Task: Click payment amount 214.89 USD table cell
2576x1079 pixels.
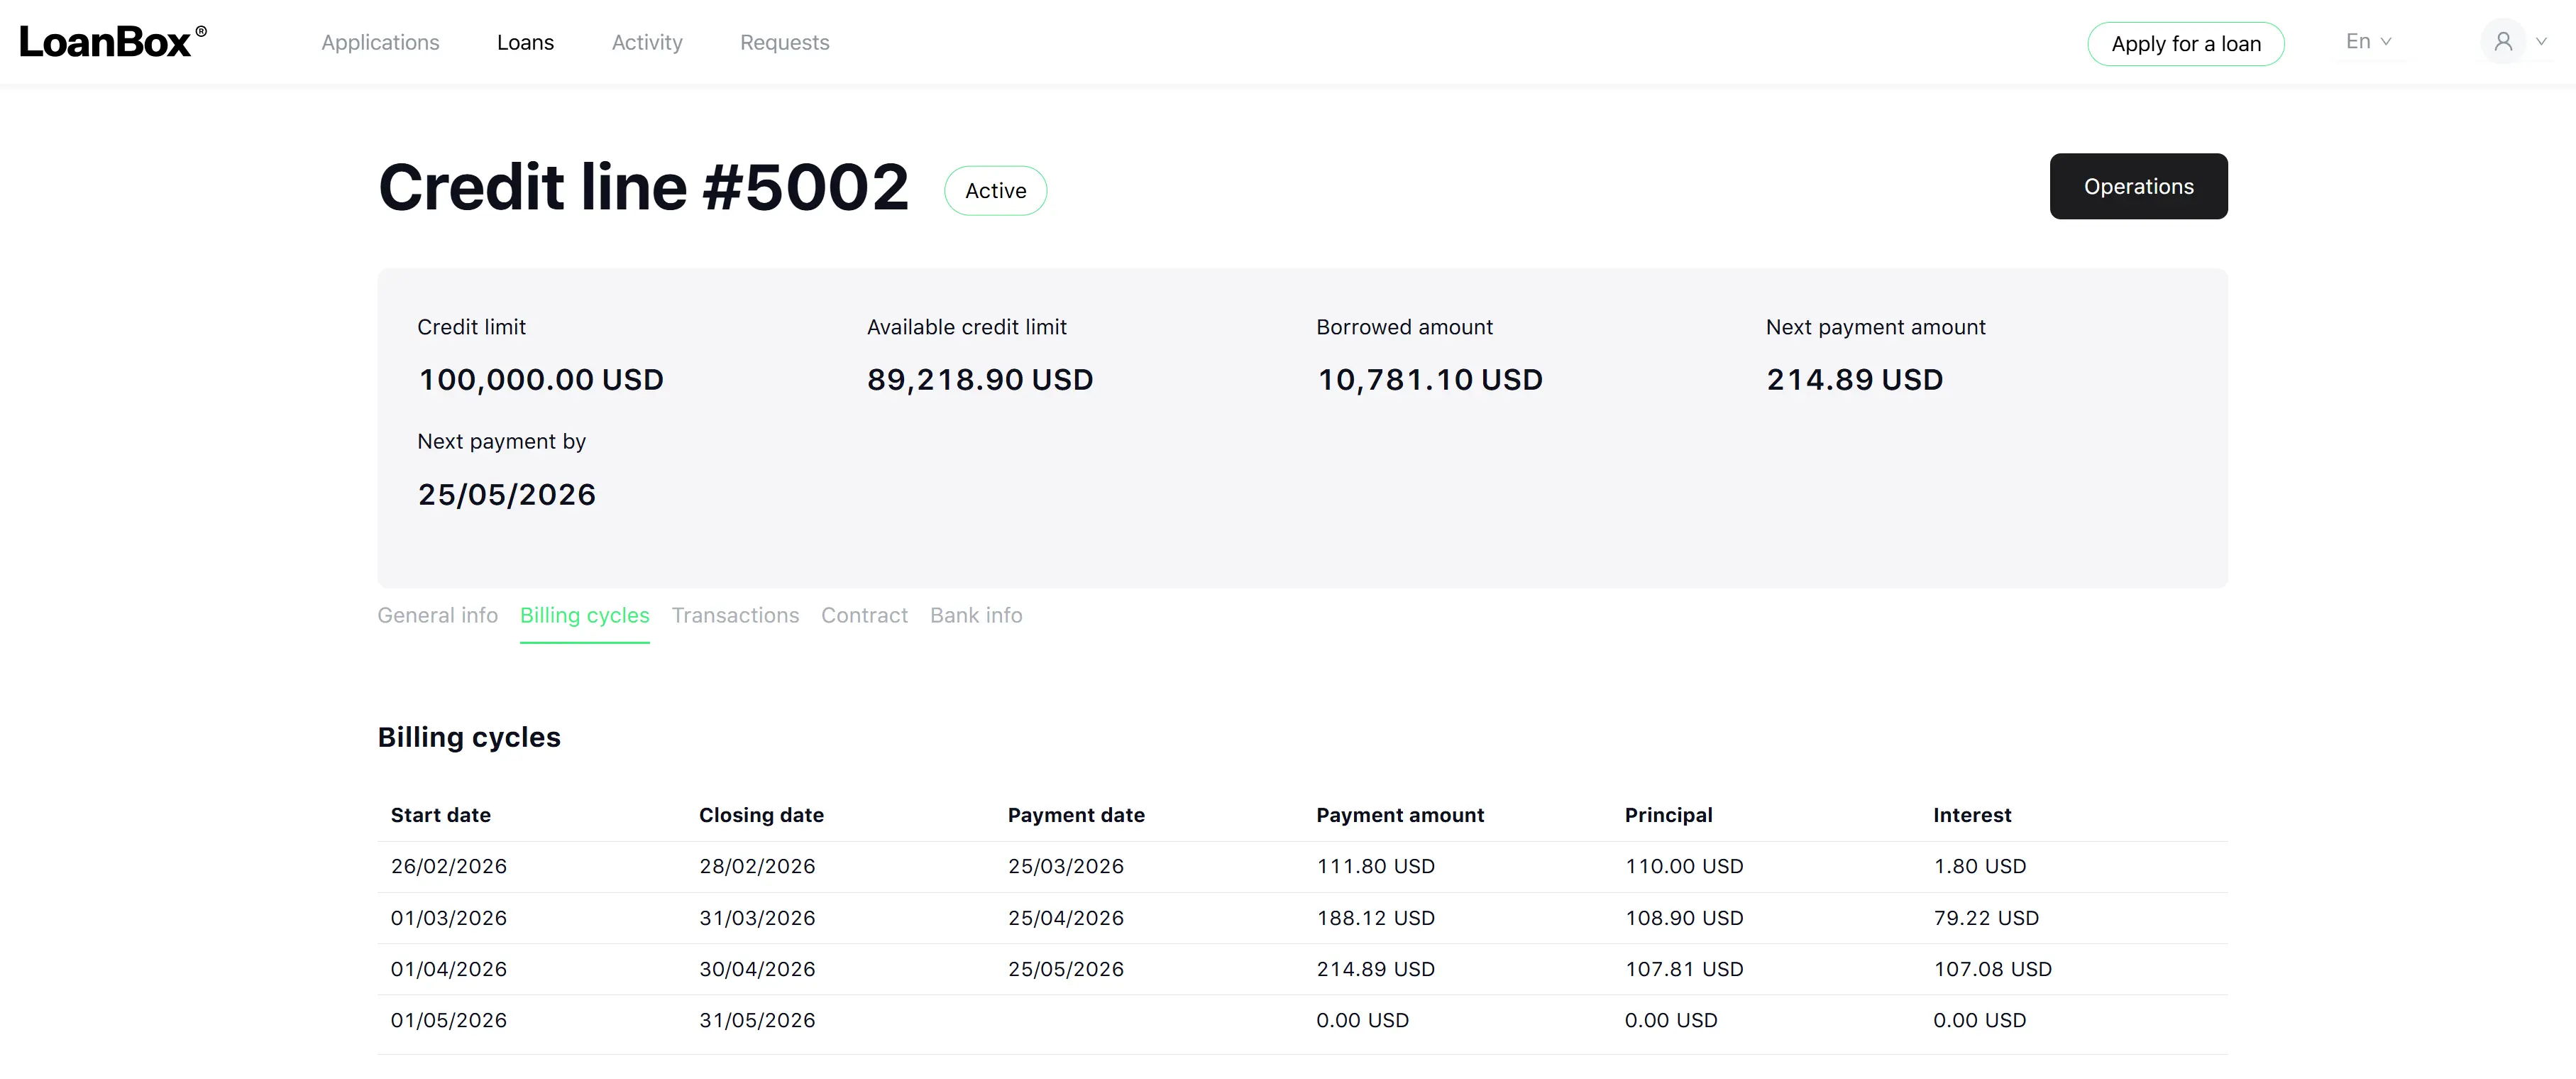Action: (x=1376, y=969)
